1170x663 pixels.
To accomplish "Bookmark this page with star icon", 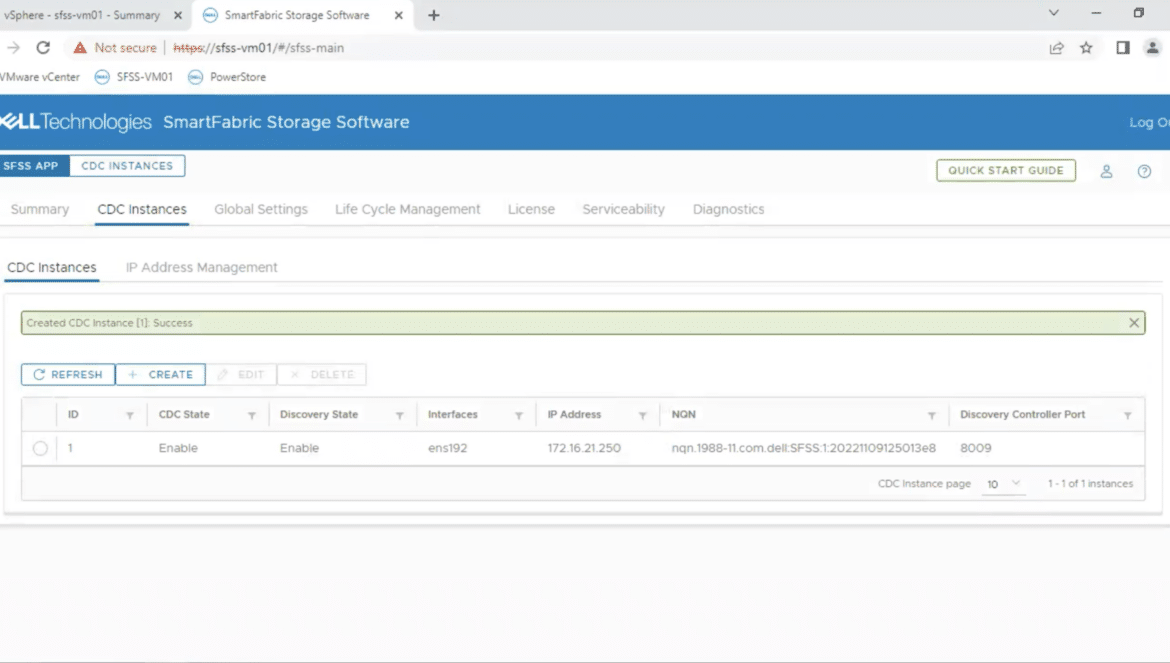I will [x=1086, y=48].
